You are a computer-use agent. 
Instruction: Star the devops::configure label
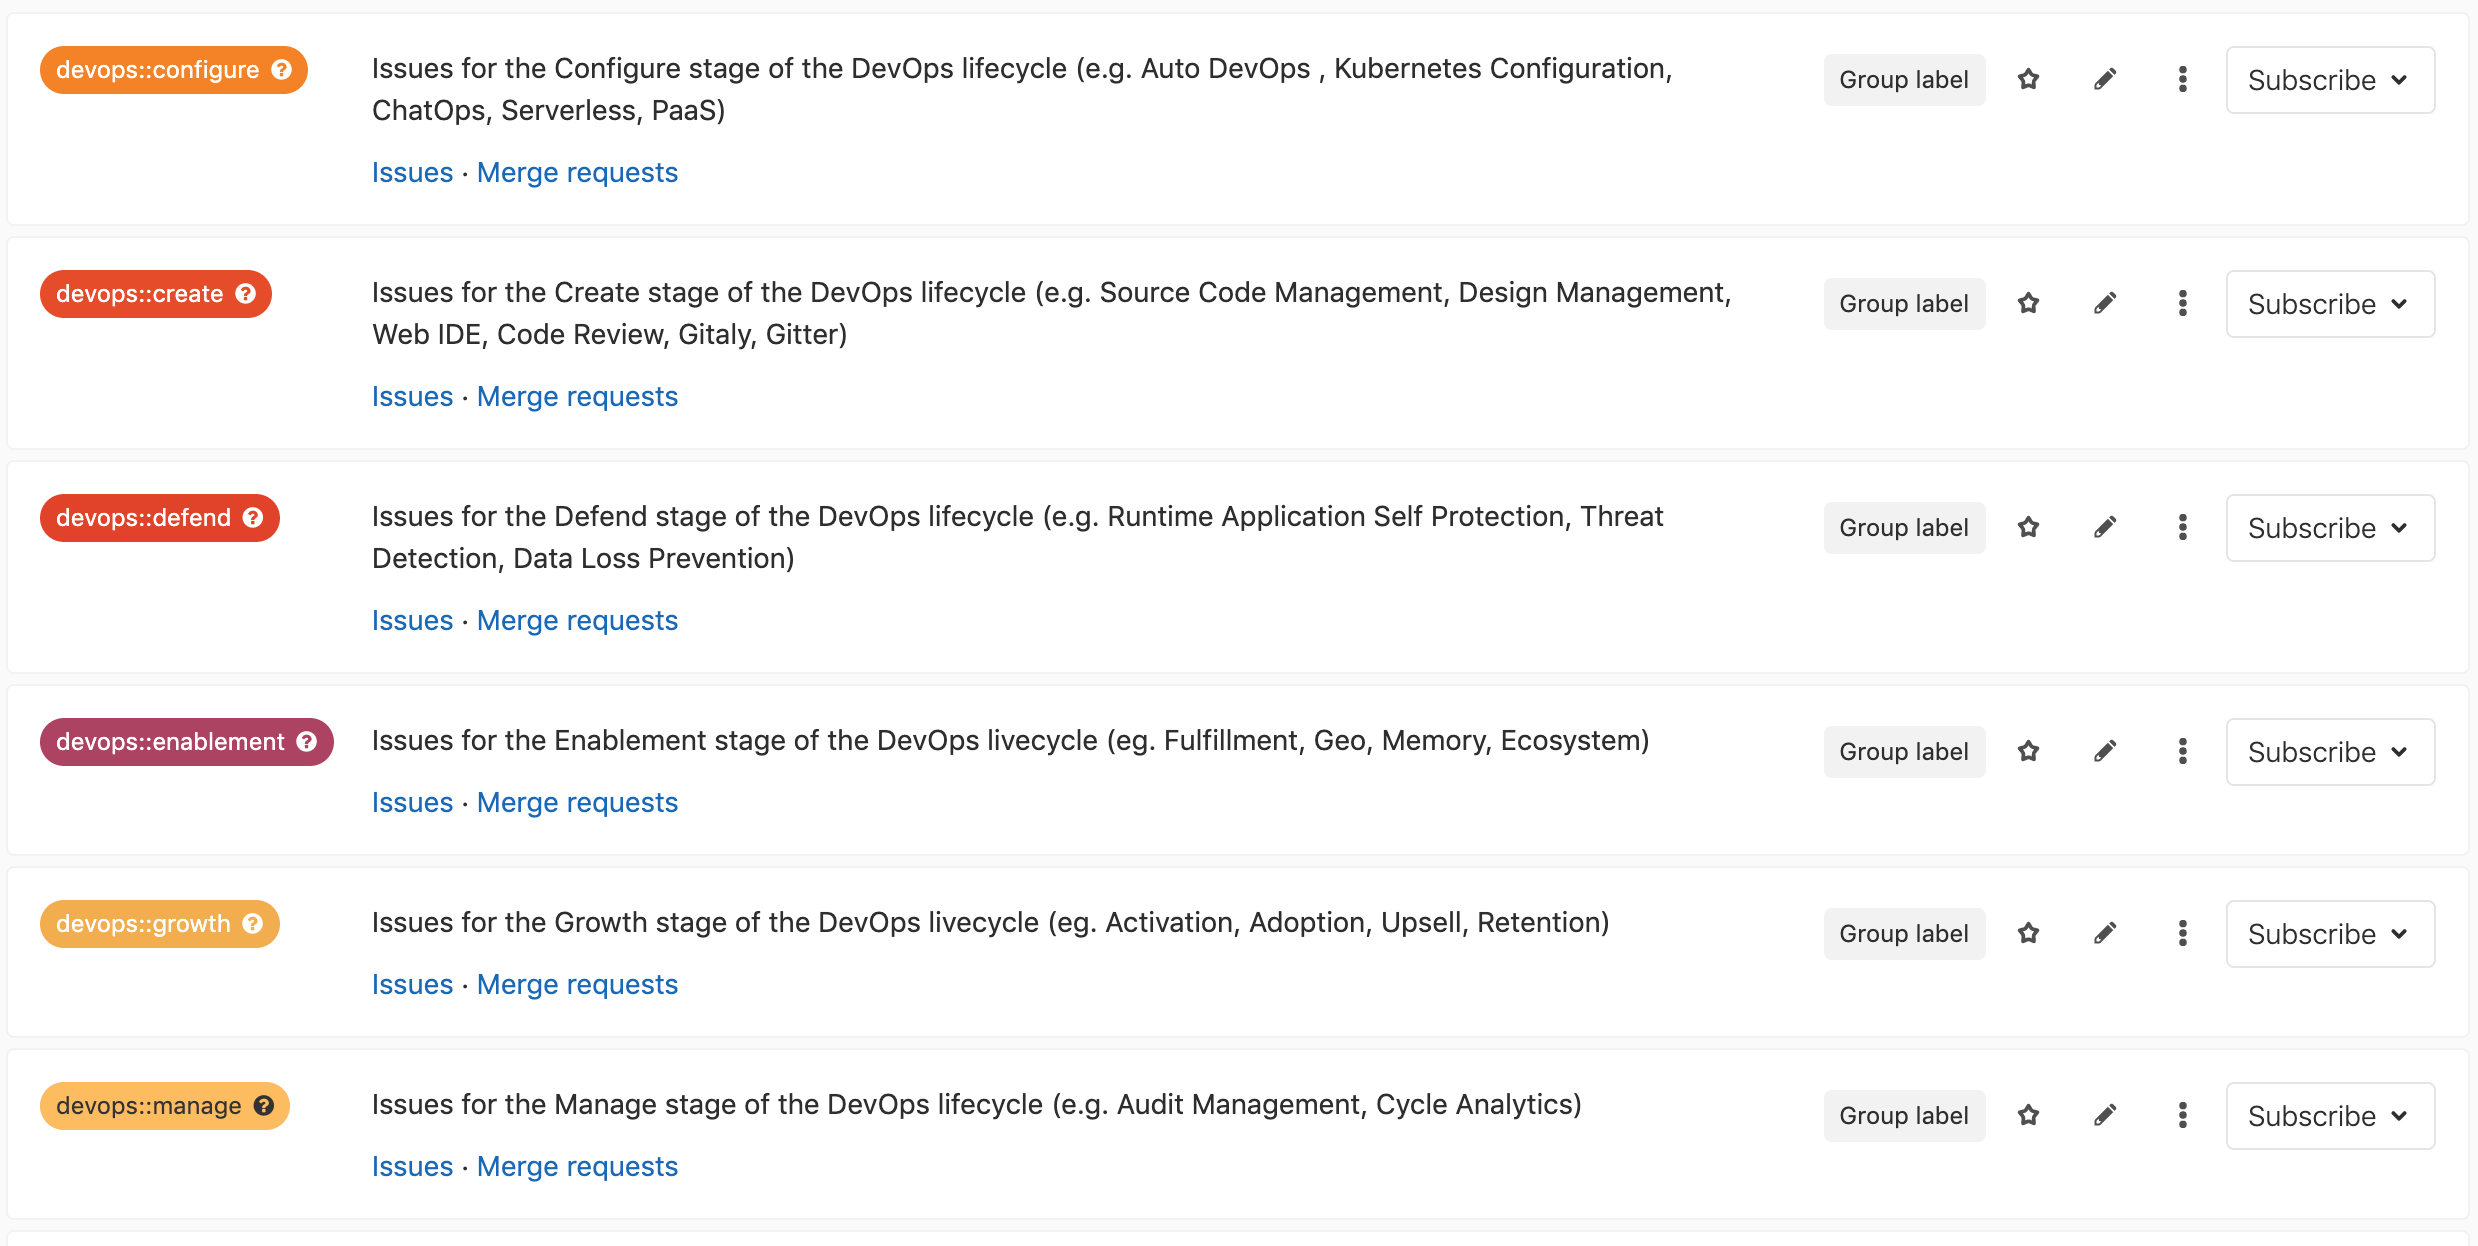pyautogui.click(x=2028, y=79)
